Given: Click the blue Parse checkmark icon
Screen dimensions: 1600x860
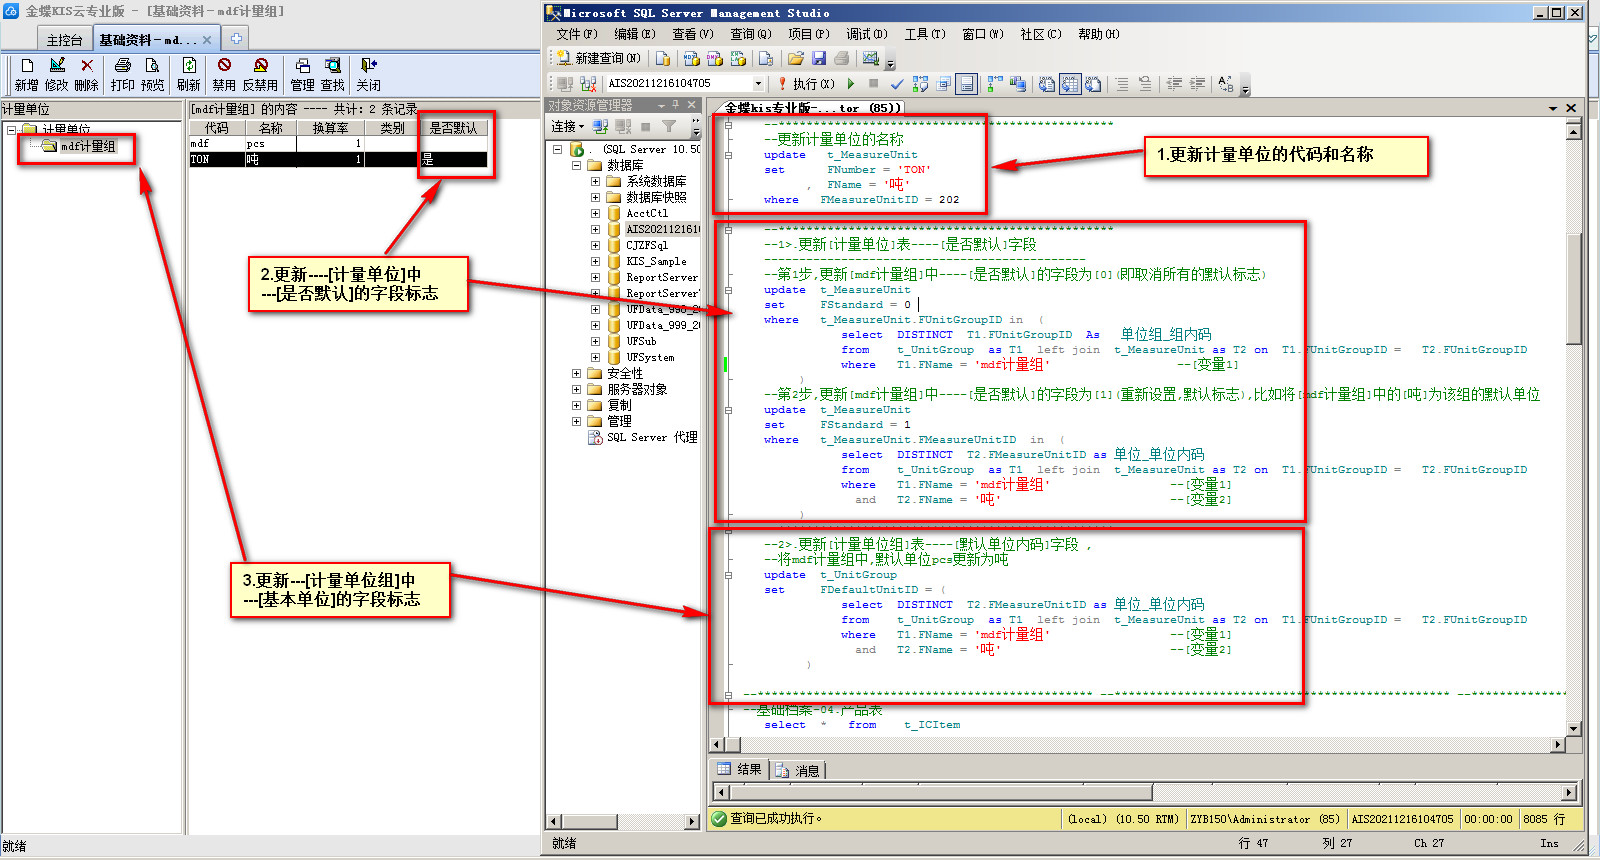Looking at the screenshot, I should point(896,84).
